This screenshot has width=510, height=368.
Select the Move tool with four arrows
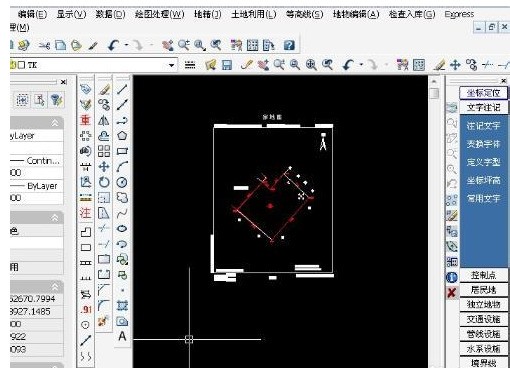(104, 167)
